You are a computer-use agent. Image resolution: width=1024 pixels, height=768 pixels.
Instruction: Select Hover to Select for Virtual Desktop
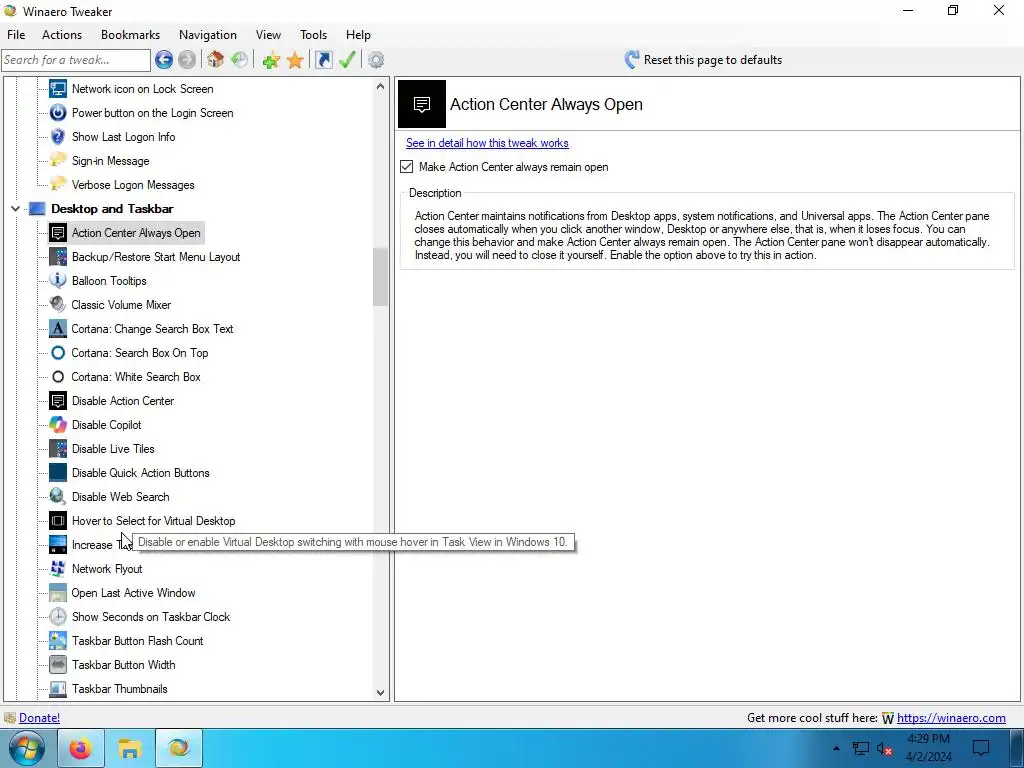153,520
